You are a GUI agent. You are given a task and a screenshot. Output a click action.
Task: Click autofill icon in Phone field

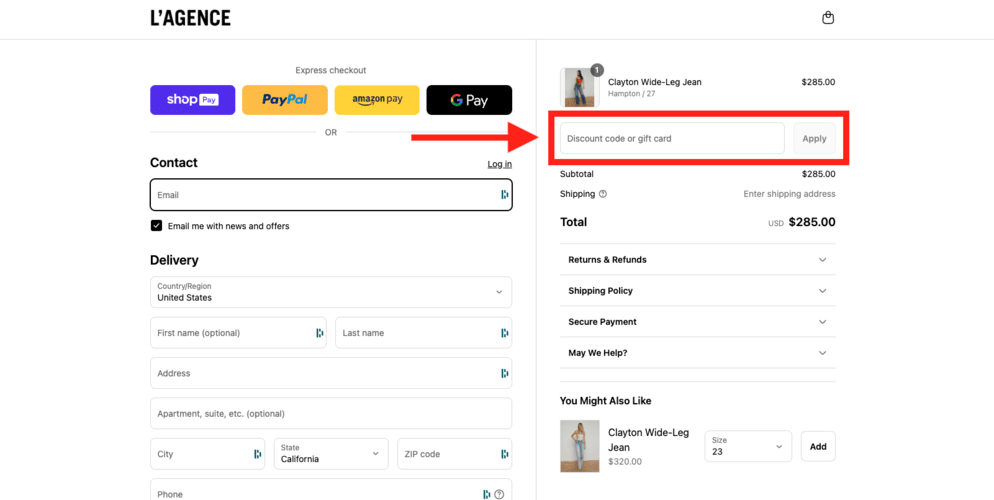486,494
